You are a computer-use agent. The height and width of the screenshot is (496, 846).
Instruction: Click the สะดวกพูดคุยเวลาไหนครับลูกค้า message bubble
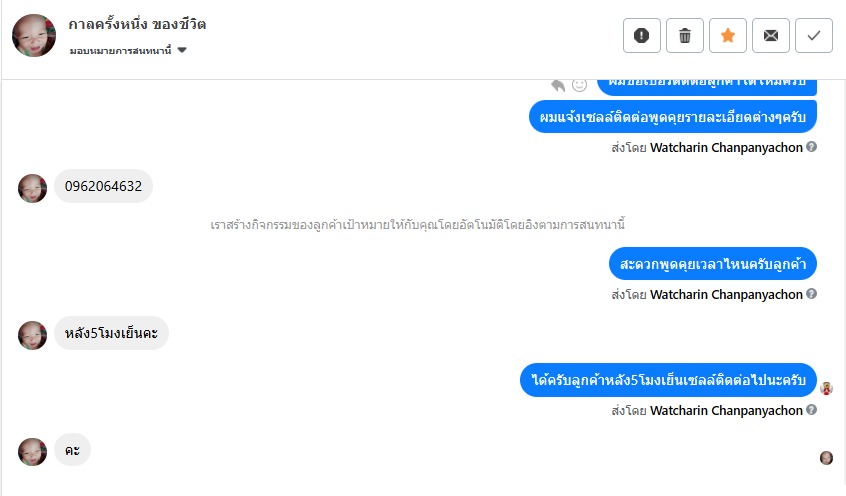point(712,264)
